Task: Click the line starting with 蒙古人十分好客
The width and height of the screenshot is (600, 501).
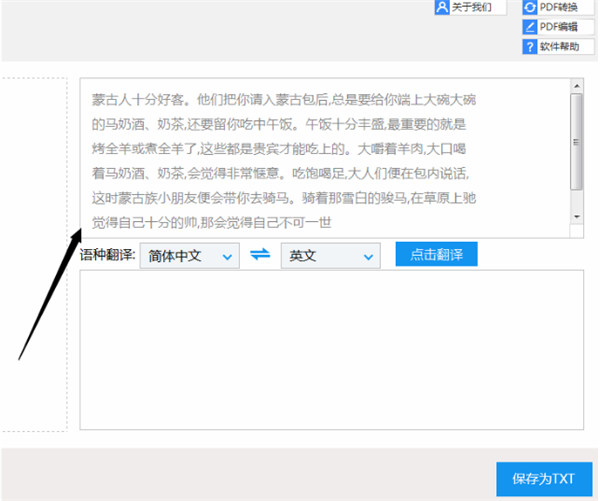Action: 284,100
